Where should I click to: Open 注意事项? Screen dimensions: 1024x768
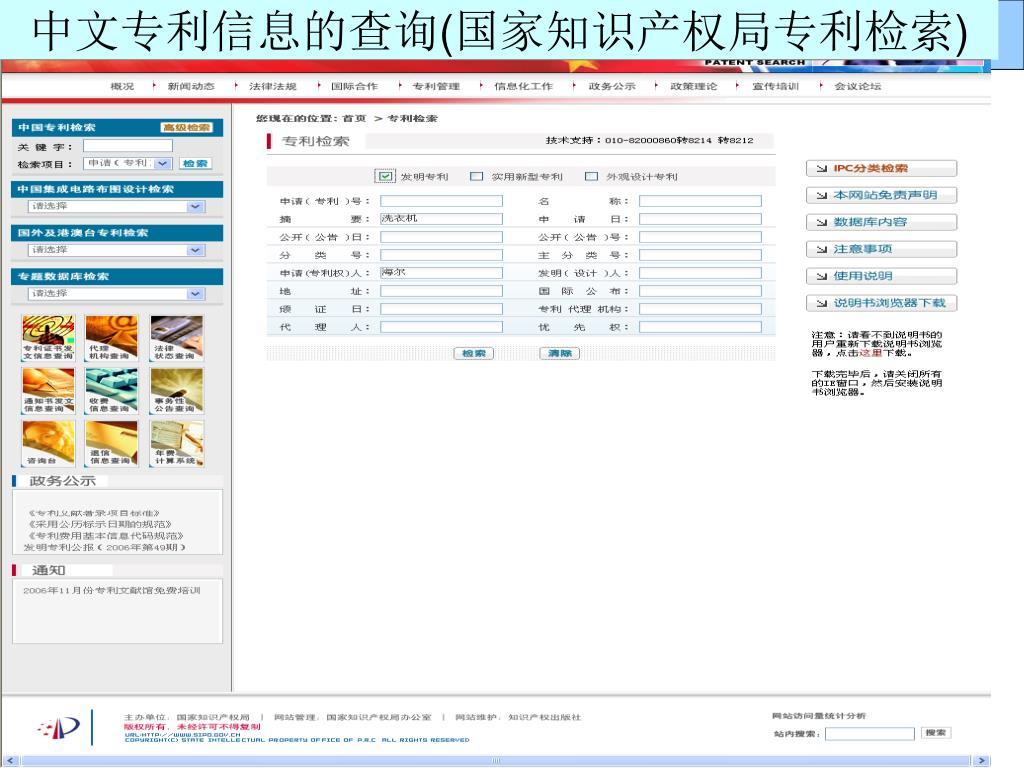point(882,249)
